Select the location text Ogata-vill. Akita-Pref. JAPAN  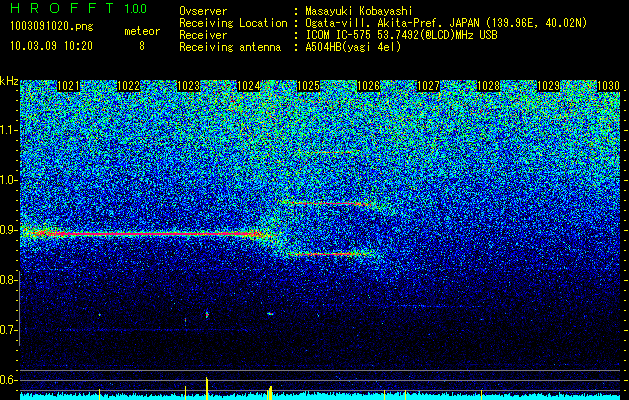391,23
